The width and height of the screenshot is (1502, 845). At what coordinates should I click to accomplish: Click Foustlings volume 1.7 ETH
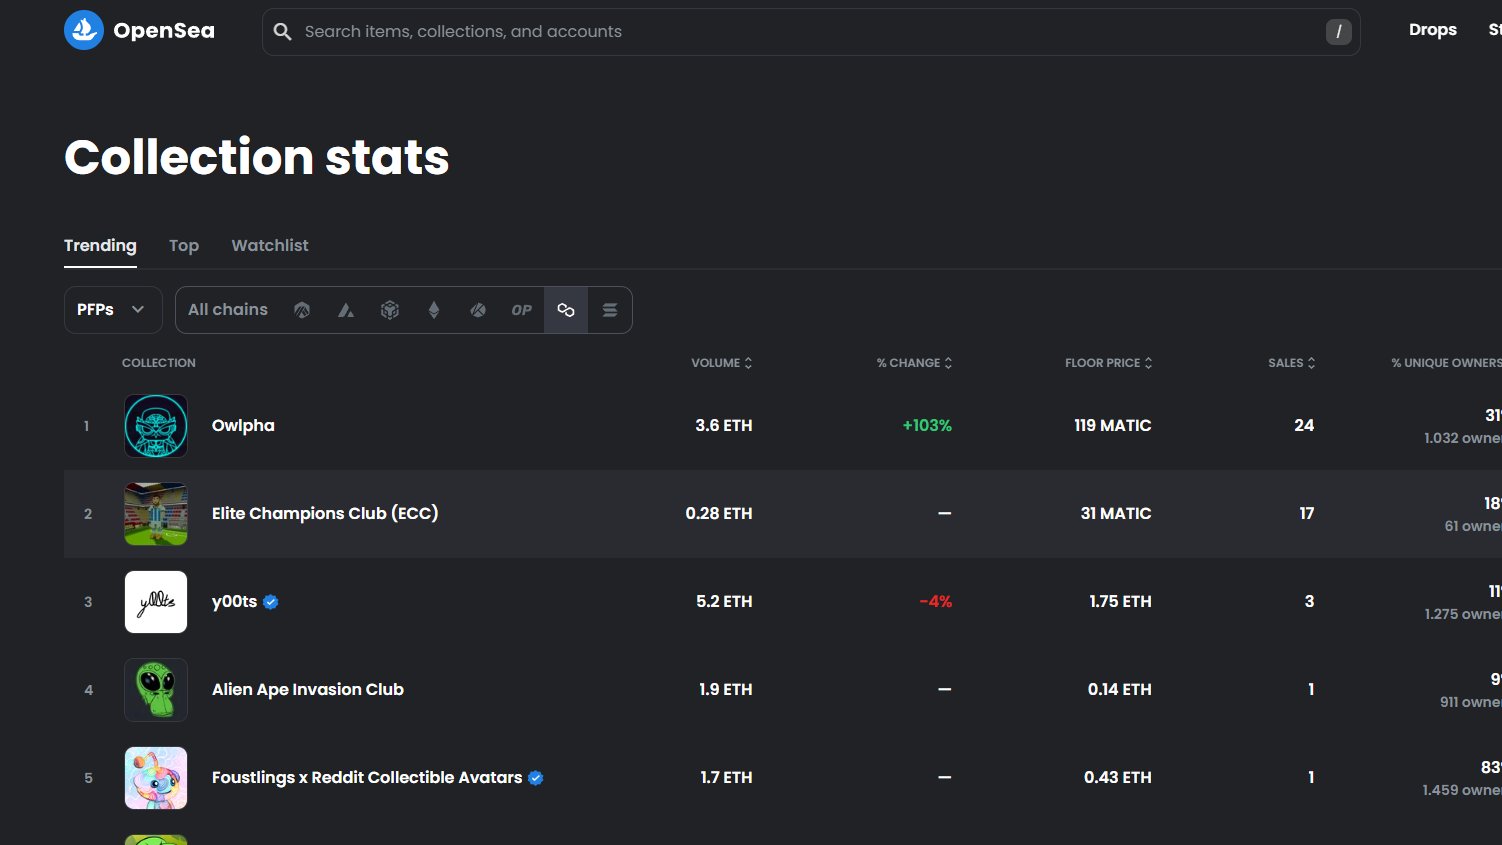[726, 778]
